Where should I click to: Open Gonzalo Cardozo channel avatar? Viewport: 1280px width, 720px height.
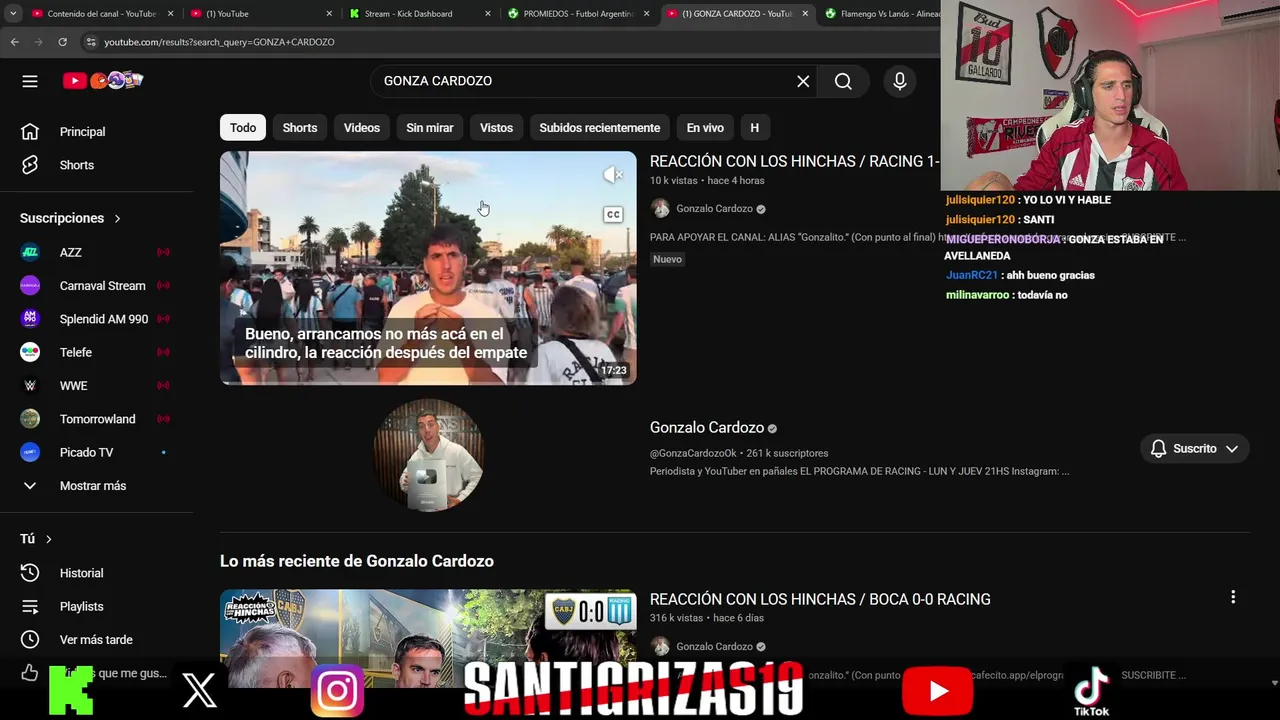pyautogui.click(x=428, y=455)
